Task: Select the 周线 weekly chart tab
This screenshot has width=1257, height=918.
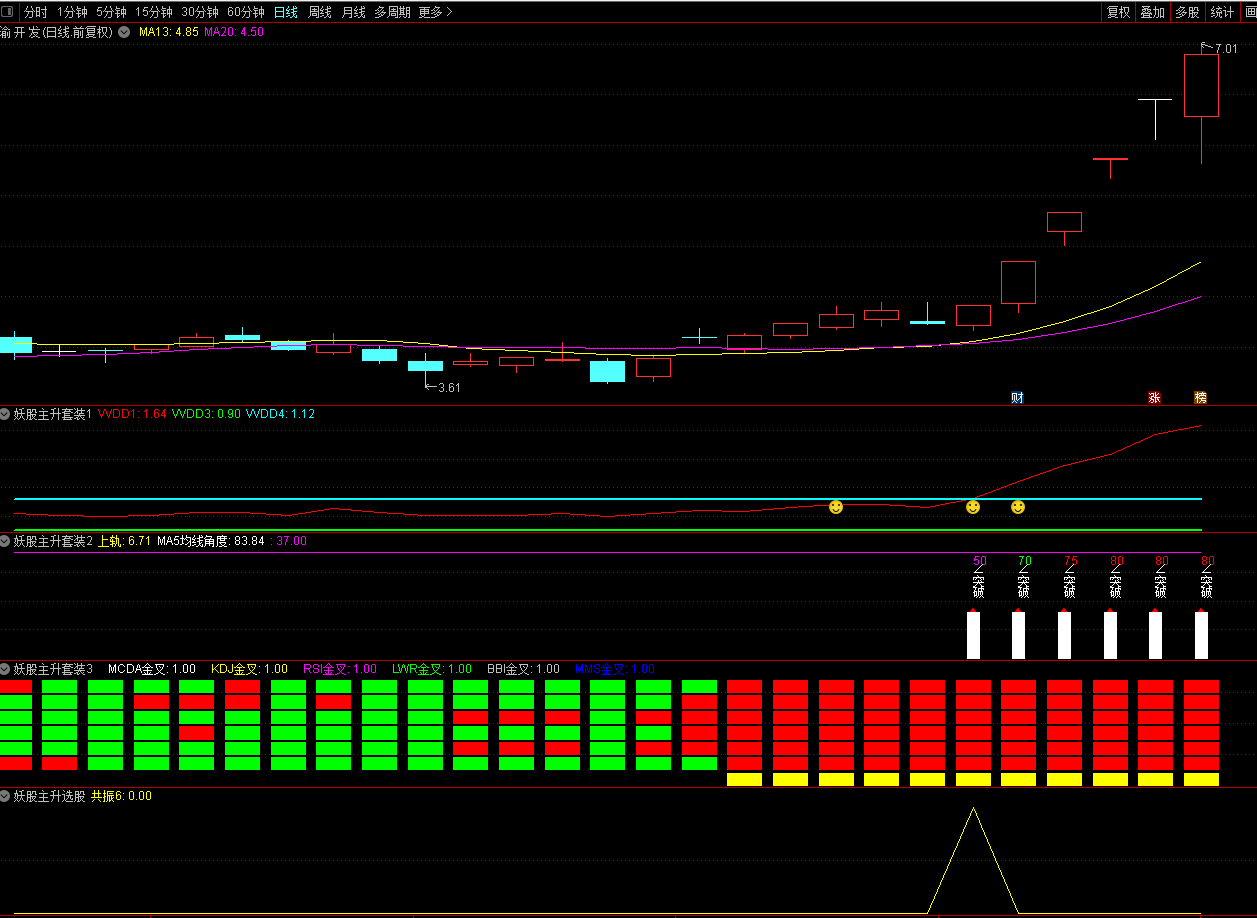Action: tap(320, 12)
